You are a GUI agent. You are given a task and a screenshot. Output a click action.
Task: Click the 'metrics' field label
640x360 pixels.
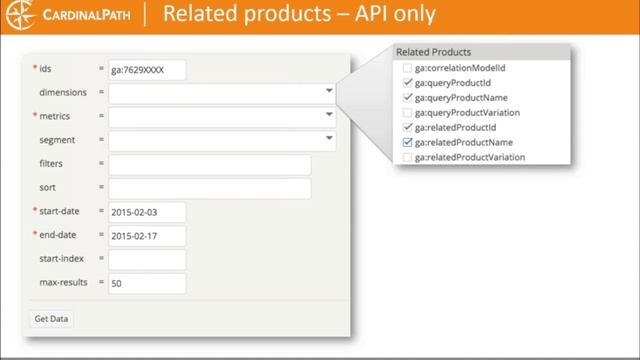54,116
